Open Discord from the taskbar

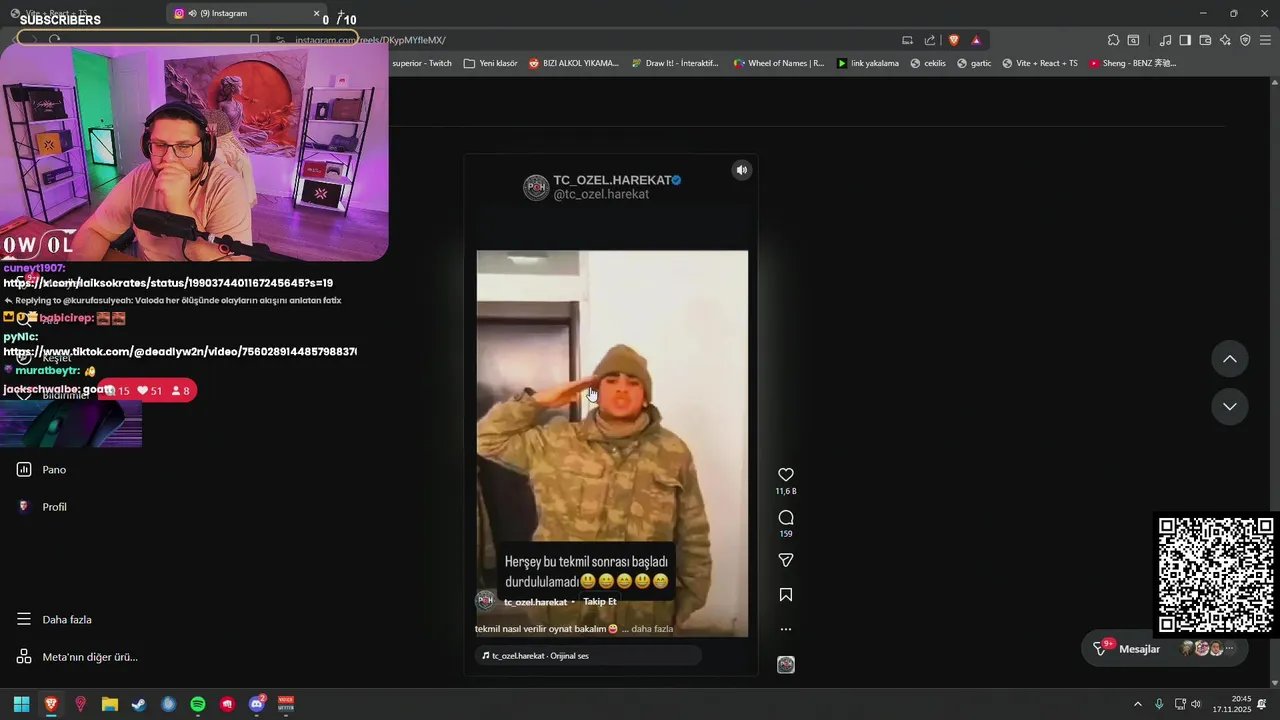[x=257, y=704]
